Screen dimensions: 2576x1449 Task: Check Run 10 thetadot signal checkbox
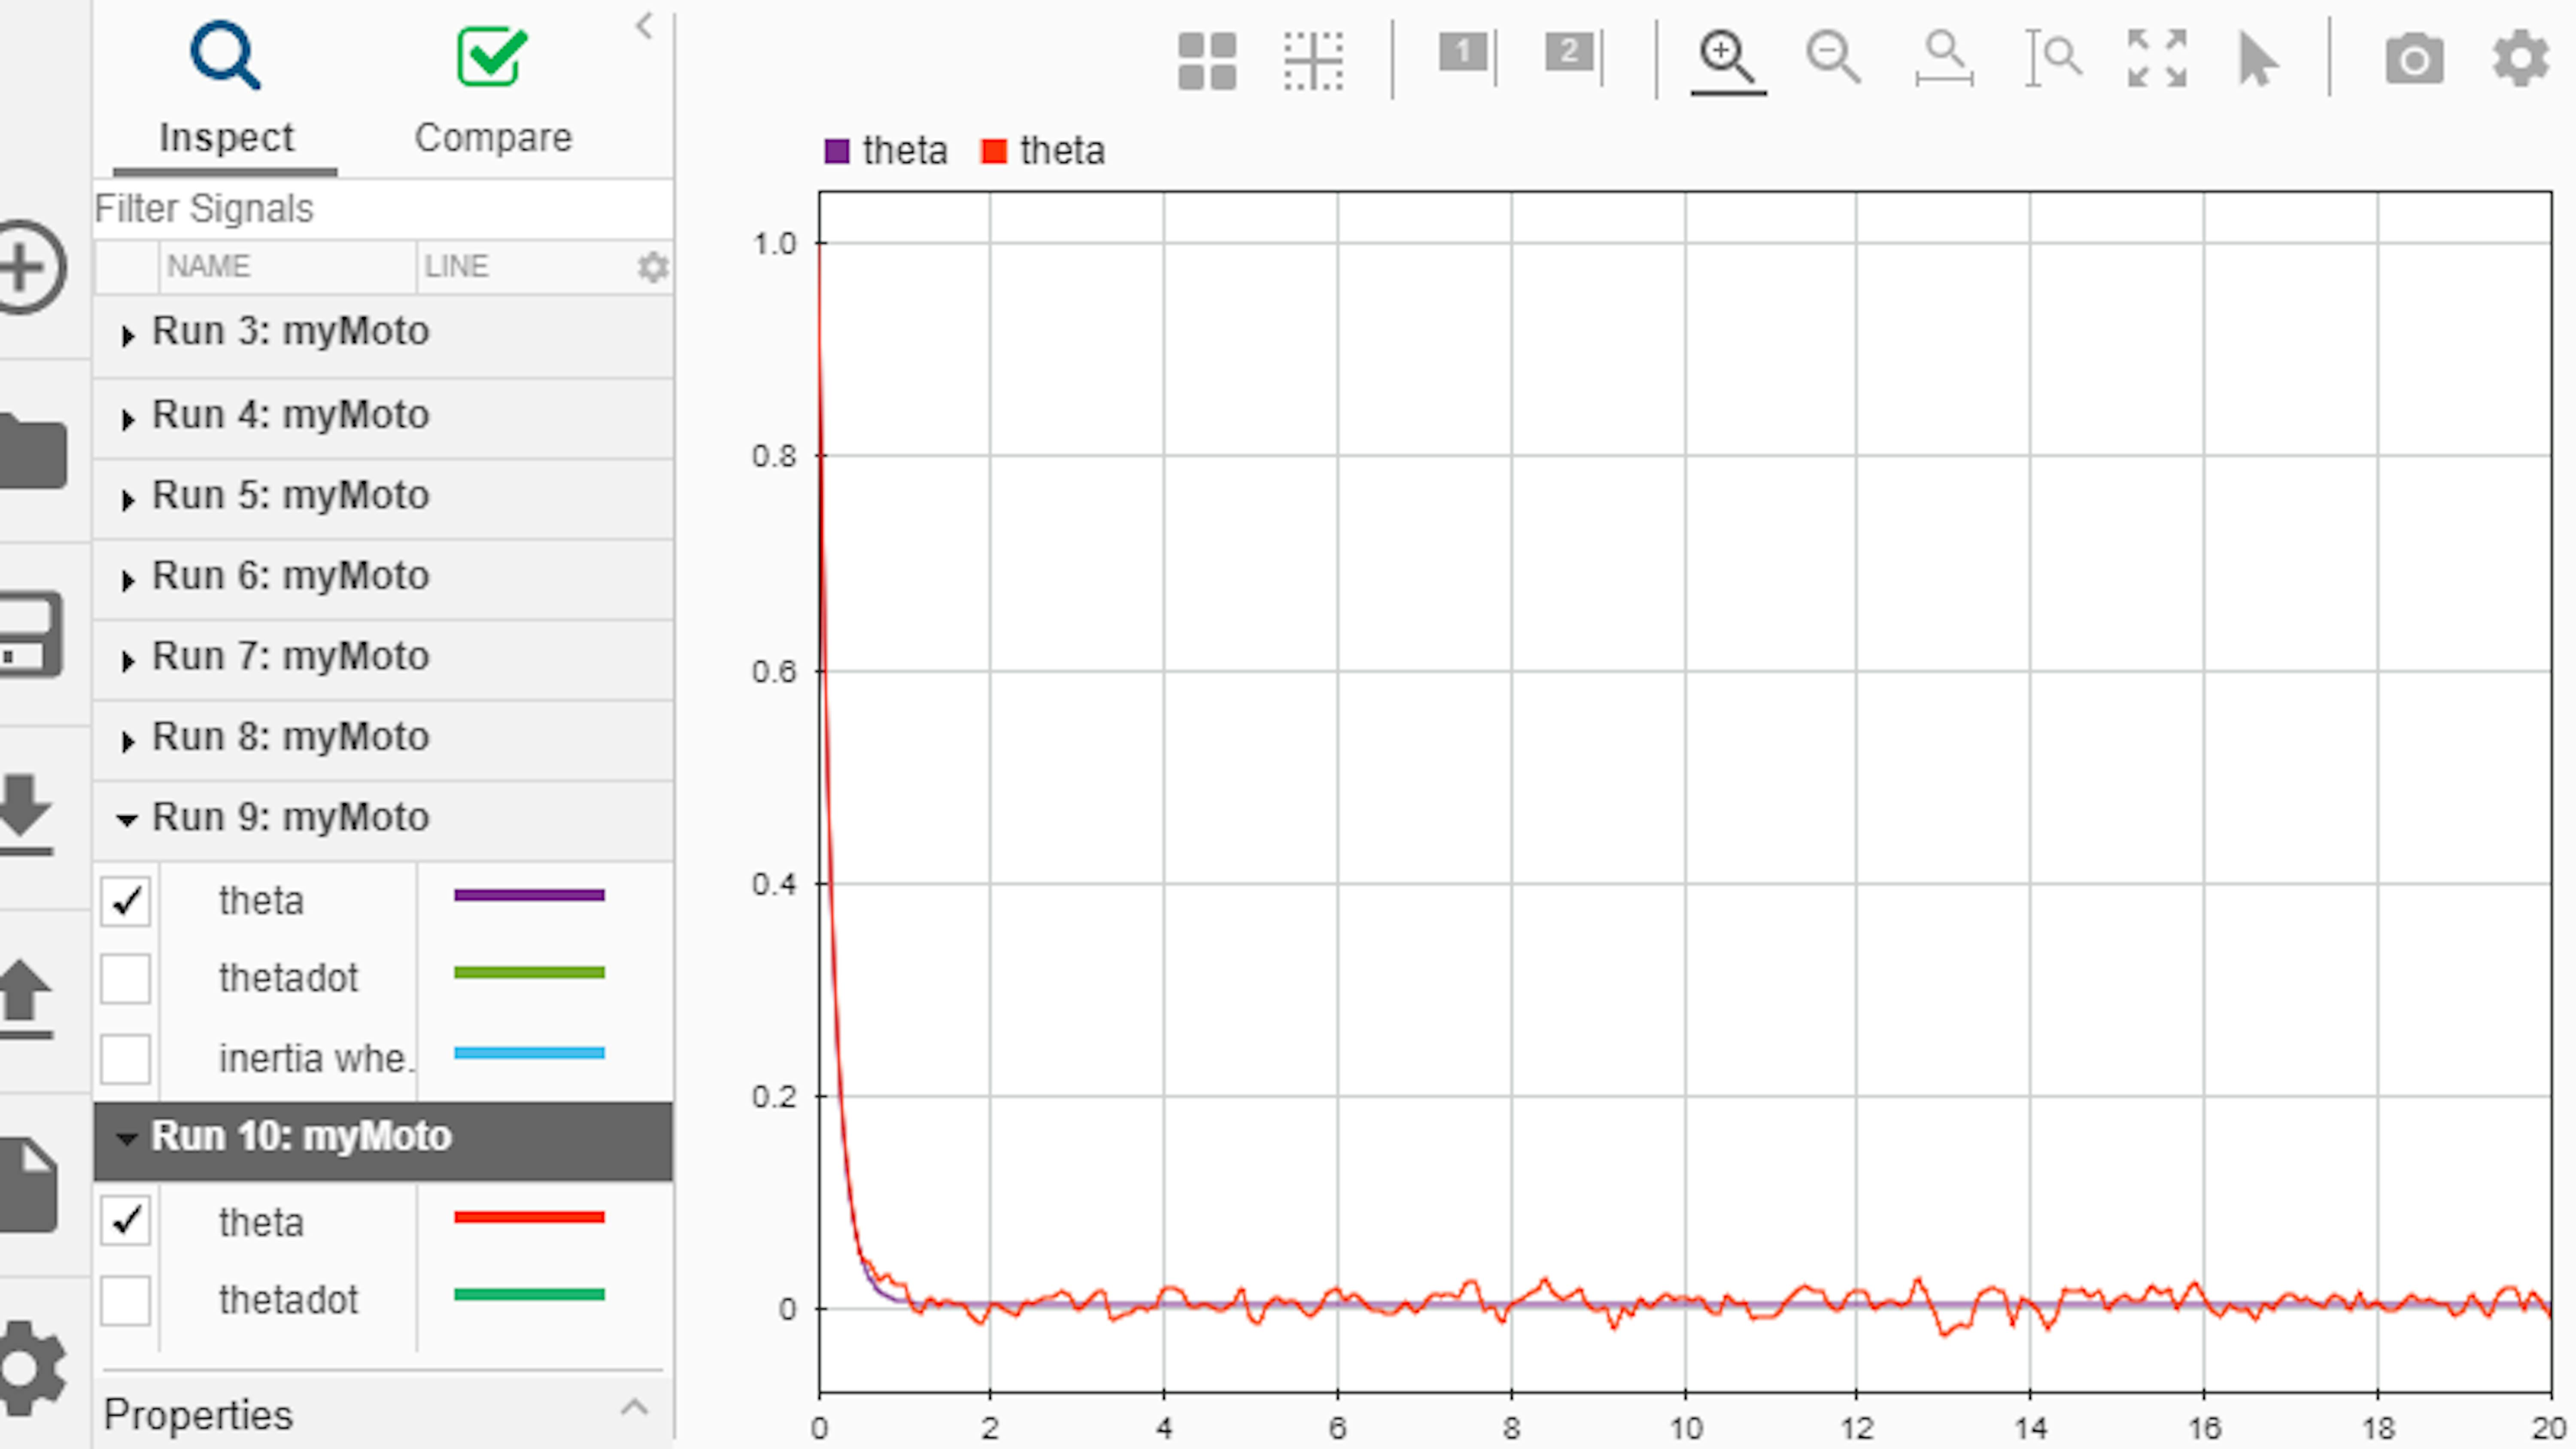[125, 1300]
